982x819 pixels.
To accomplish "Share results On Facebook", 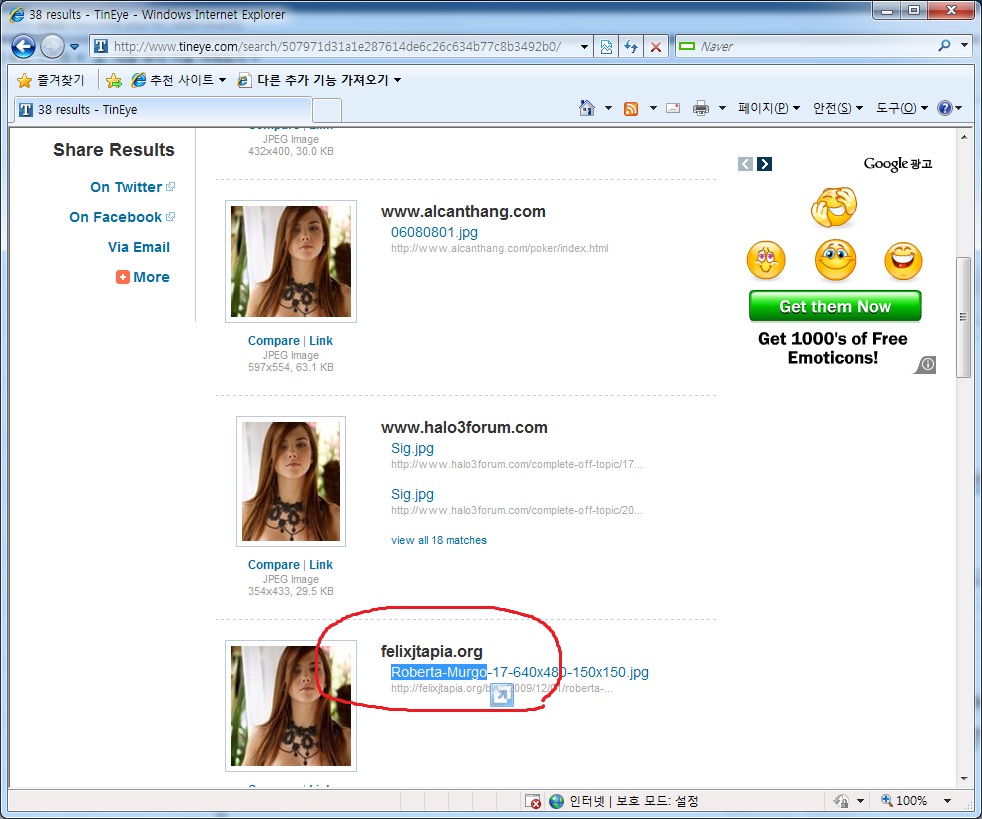I will (x=115, y=217).
